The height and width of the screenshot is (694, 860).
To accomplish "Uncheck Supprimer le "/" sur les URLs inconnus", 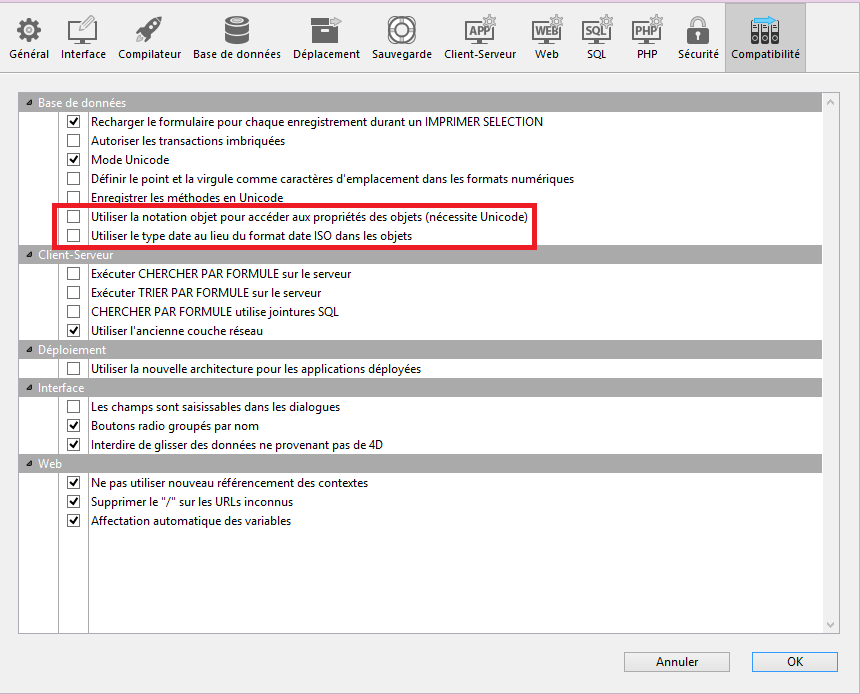I will coord(73,501).
